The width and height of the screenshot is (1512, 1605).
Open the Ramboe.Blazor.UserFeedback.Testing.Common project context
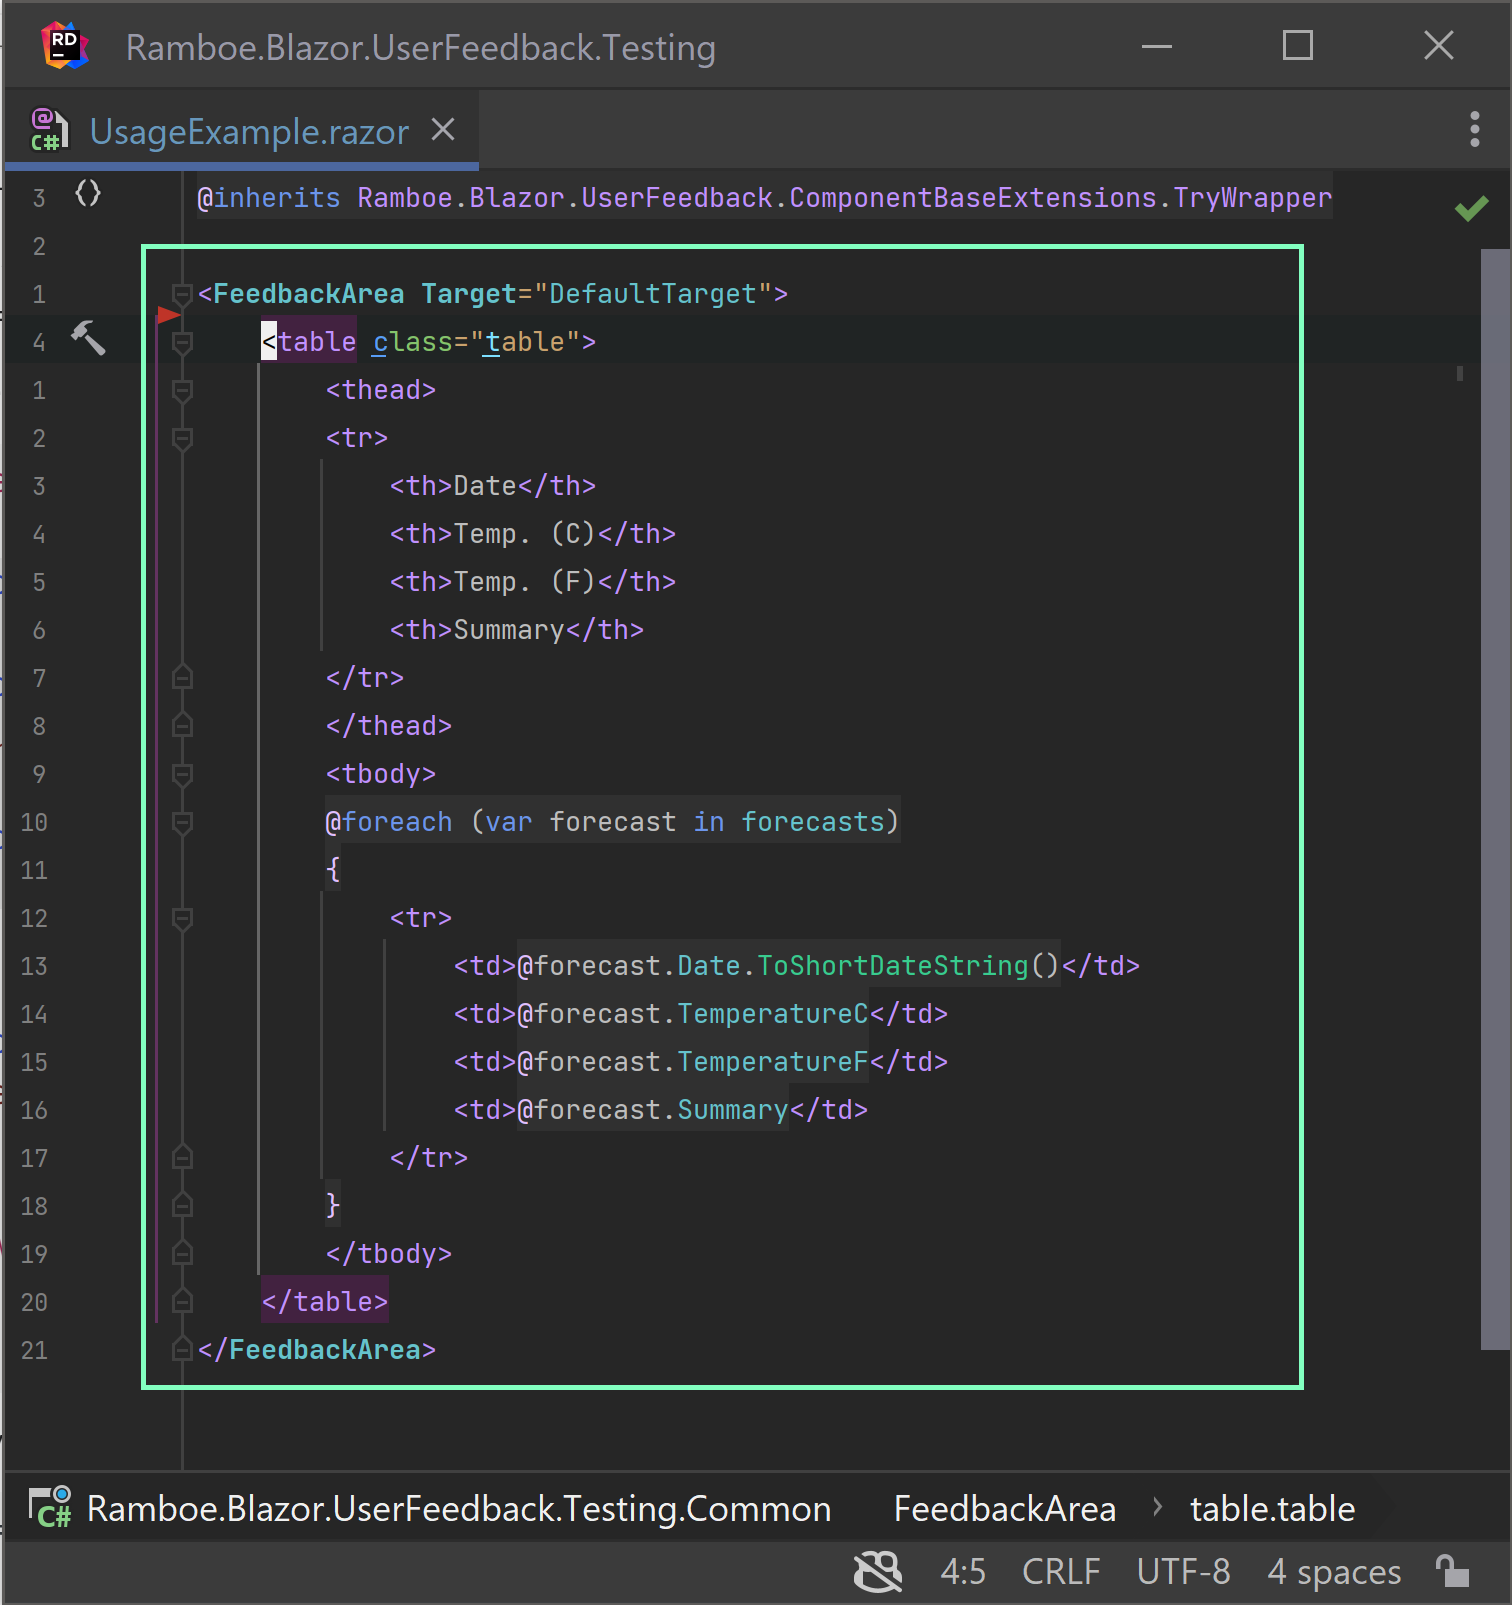coord(459,1509)
